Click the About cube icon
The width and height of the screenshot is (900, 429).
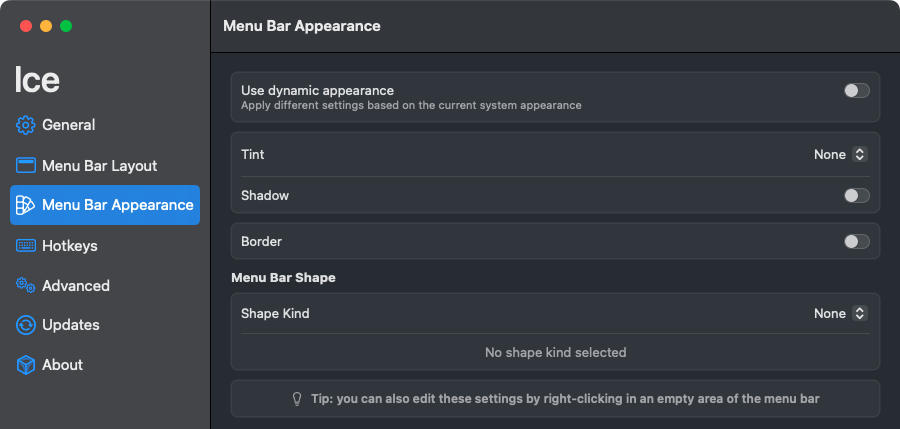pos(26,365)
